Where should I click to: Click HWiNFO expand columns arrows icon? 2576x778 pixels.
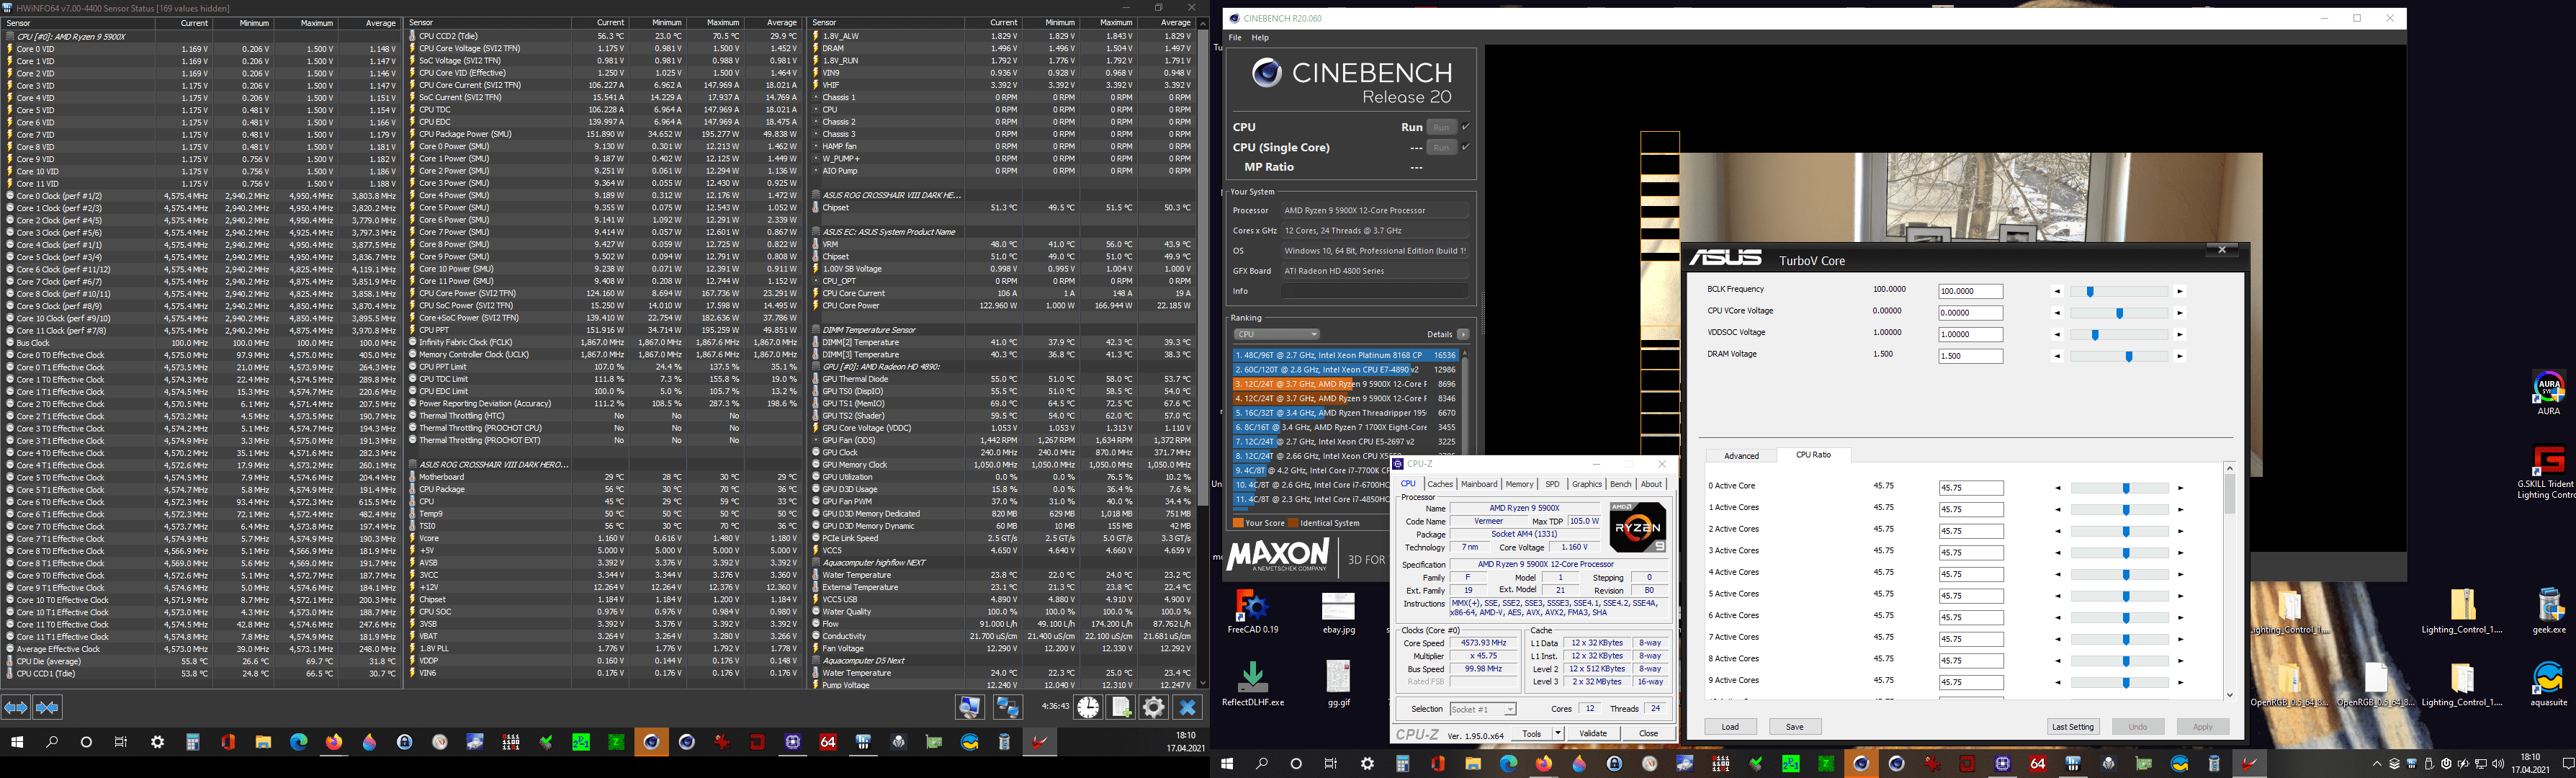(x=16, y=707)
